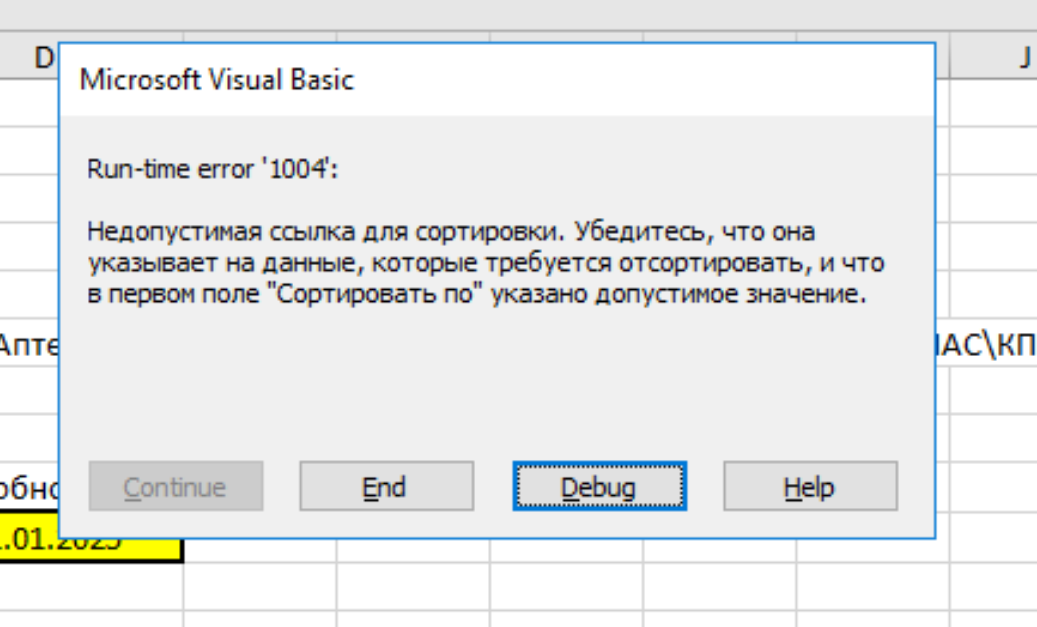Click the greyed-out Continue button
The width and height of the screenshot is (1037, 627).
176,487
